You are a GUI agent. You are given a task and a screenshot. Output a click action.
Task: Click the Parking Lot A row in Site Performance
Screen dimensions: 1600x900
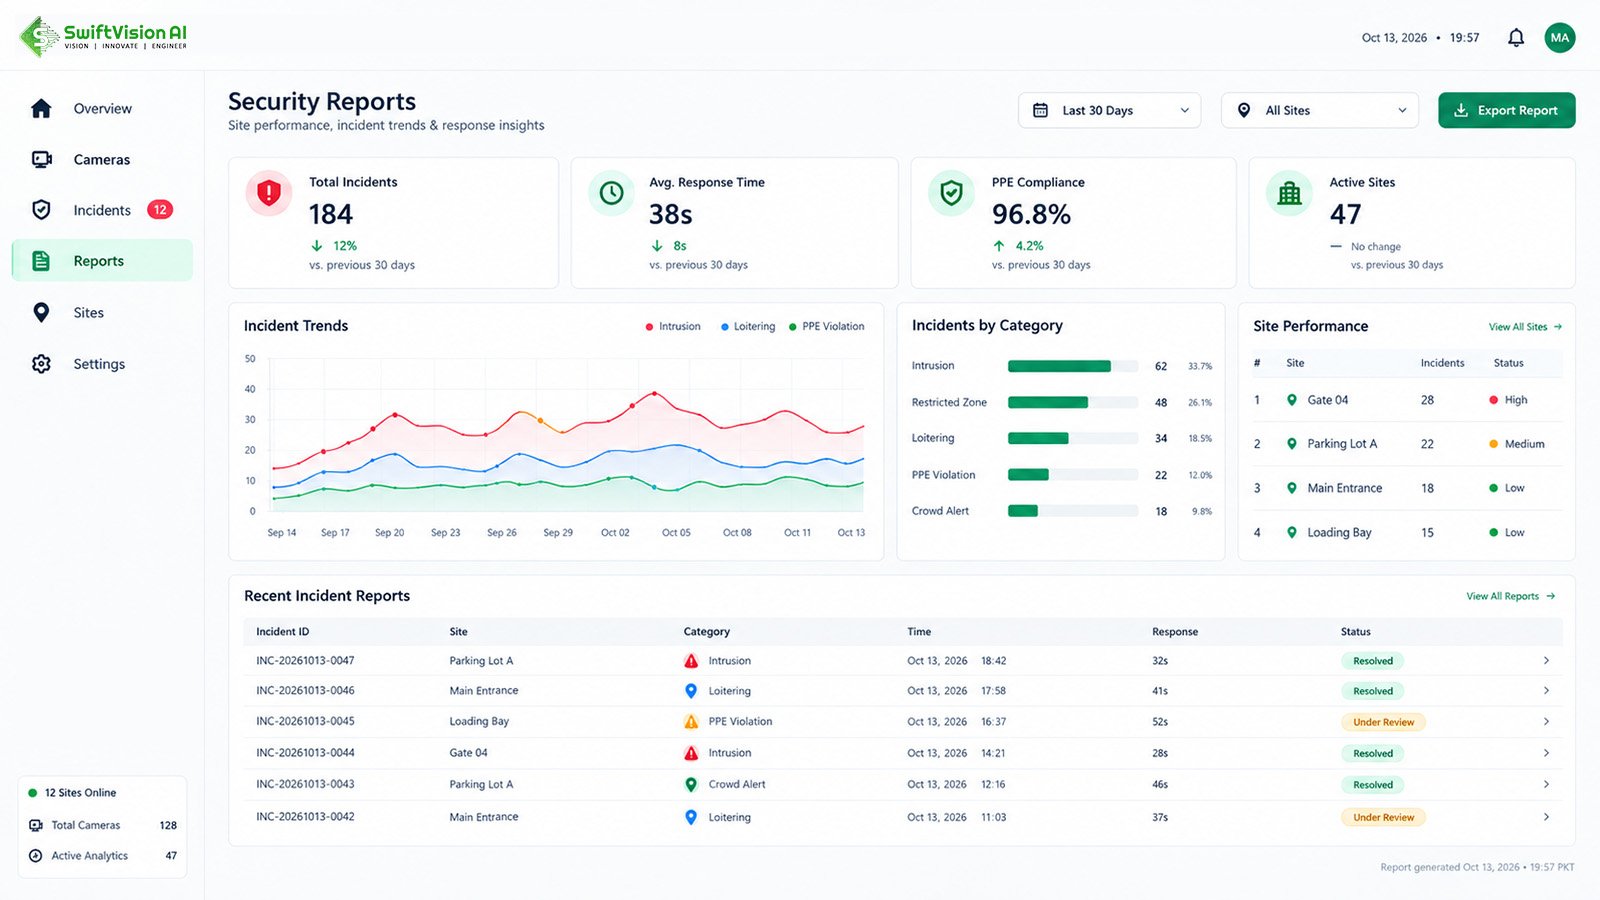(1406, 444)
